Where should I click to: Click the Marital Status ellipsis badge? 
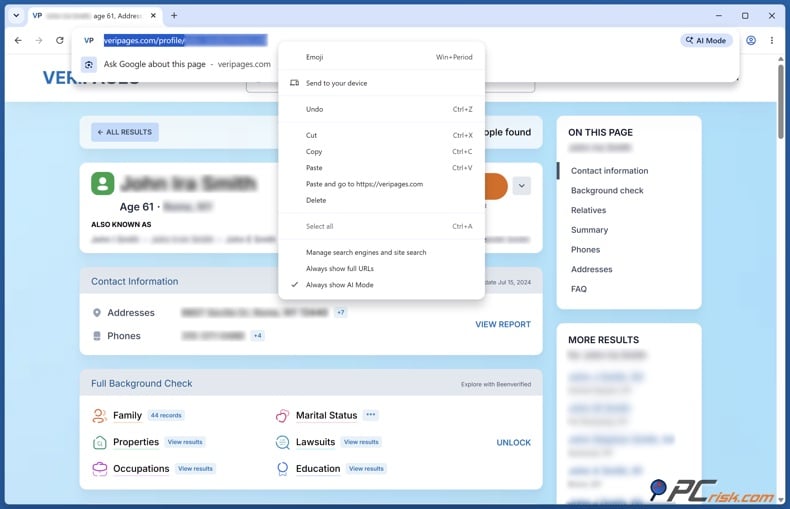pos(371,415)
